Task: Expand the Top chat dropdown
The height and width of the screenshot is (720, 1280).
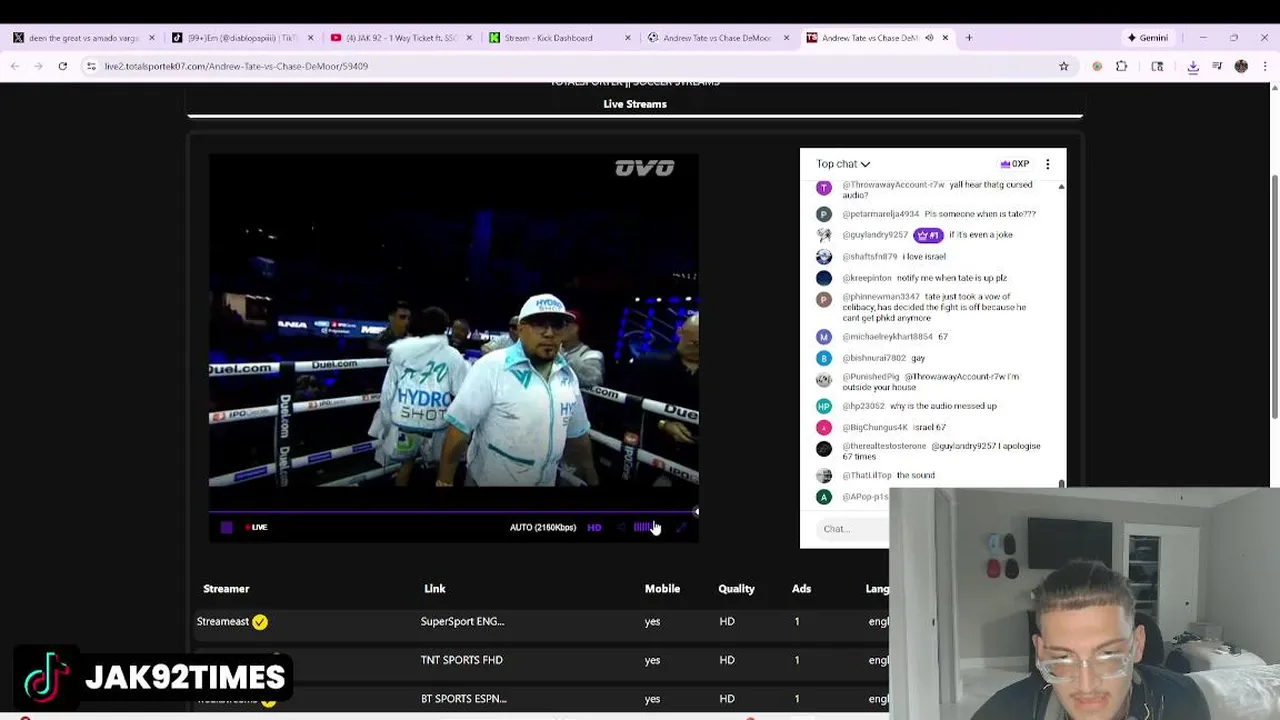Action: tap(843, 164)
